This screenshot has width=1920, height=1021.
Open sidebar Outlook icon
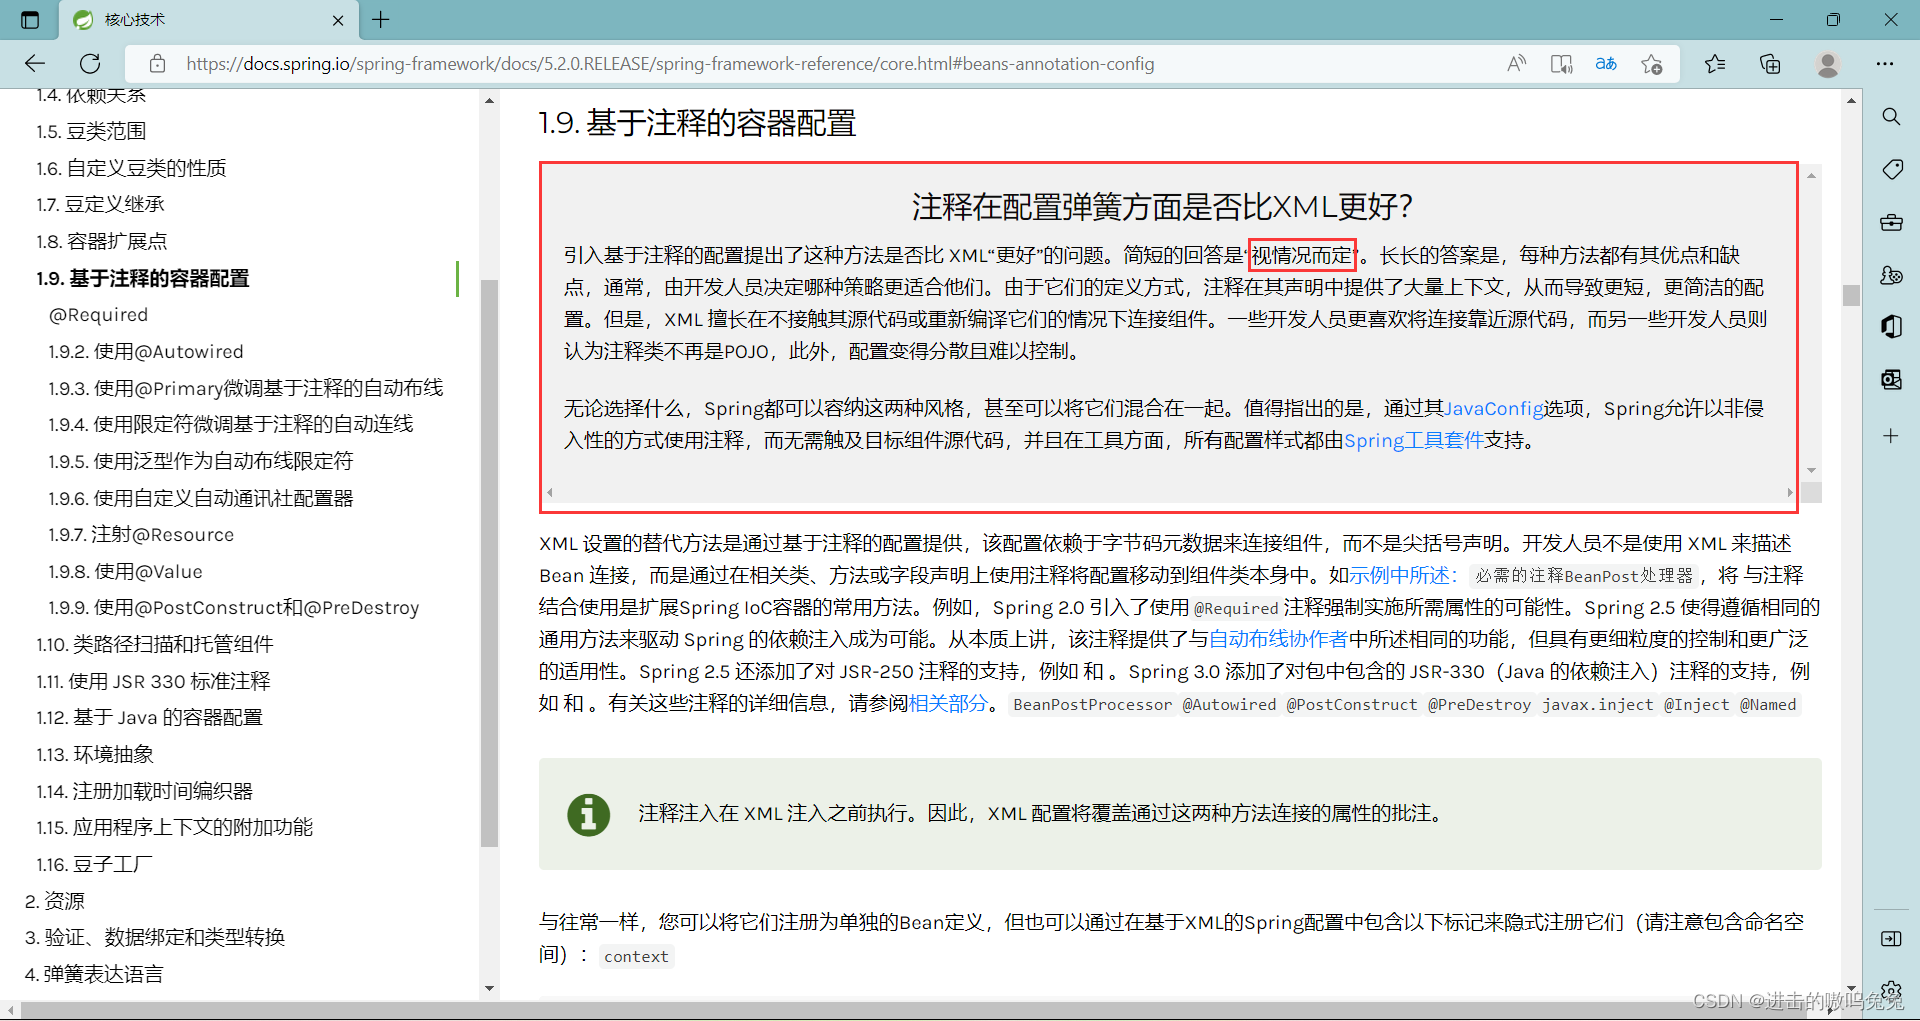click(1891, 379)
